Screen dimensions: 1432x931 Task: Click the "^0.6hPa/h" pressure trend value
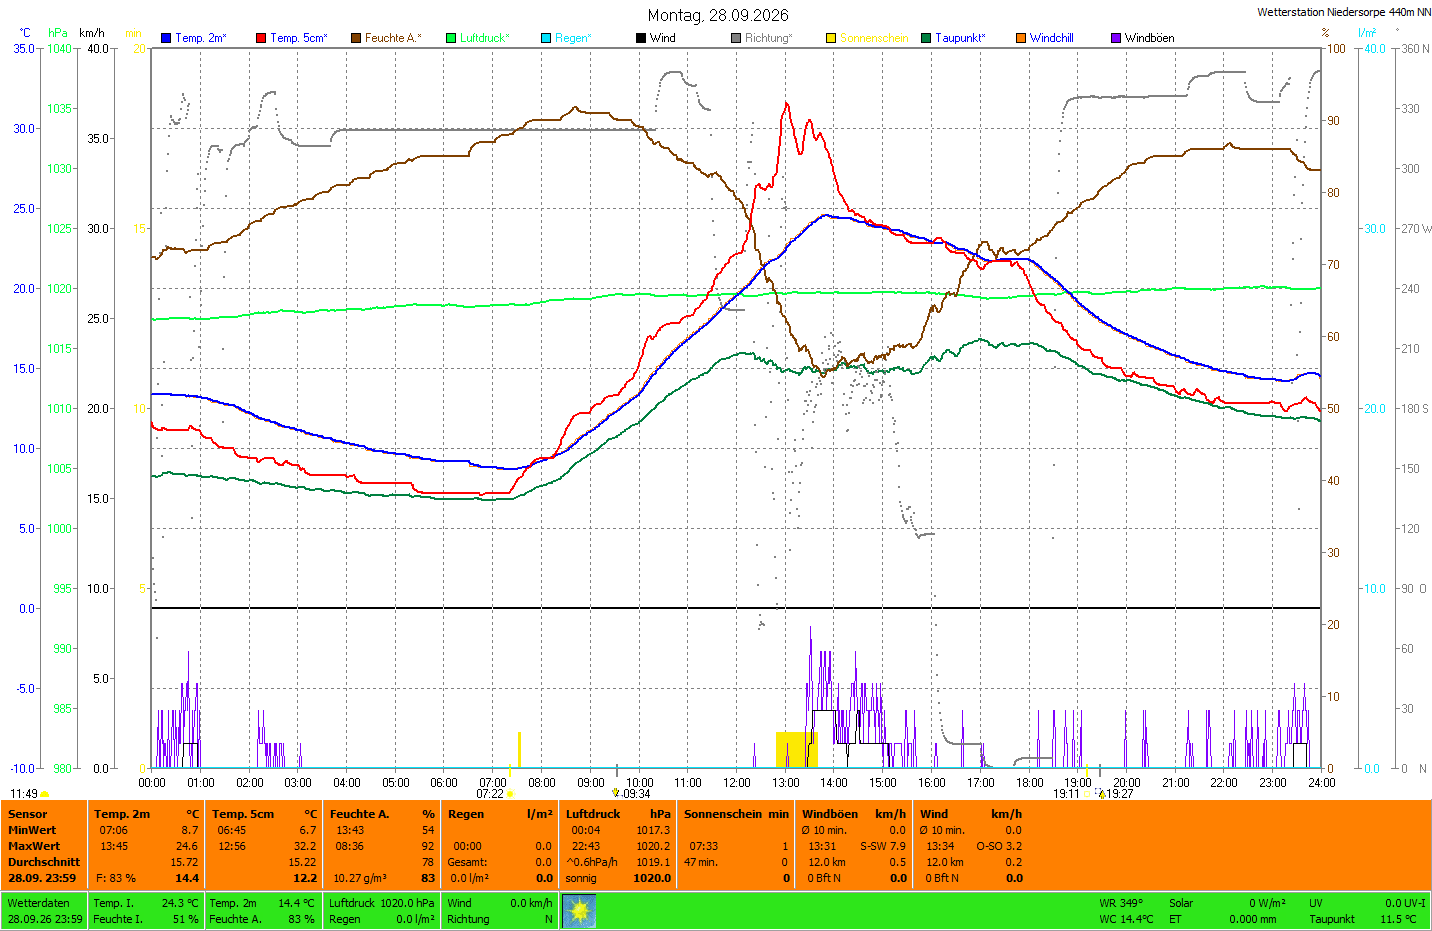click(592, 862)
